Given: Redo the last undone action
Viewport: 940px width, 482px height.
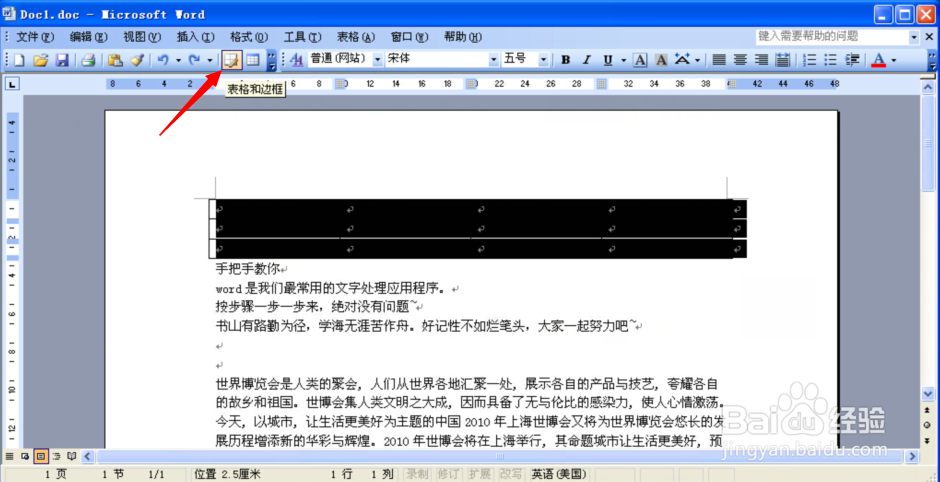Looking at the screenshot, I should coord(194,60).
